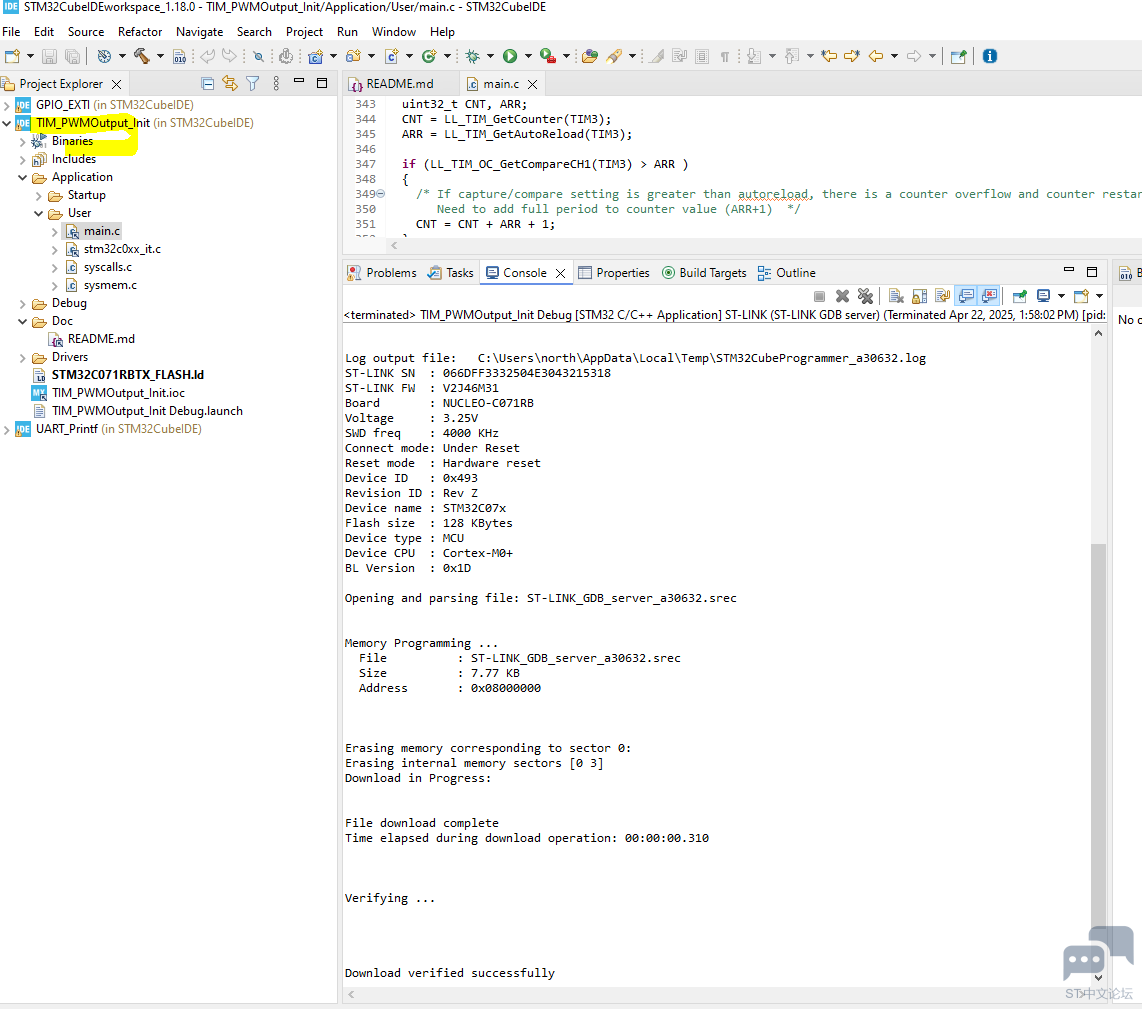The image size is (1142, 1009).
Task: Click the New C source file icon
Action: 391,56
